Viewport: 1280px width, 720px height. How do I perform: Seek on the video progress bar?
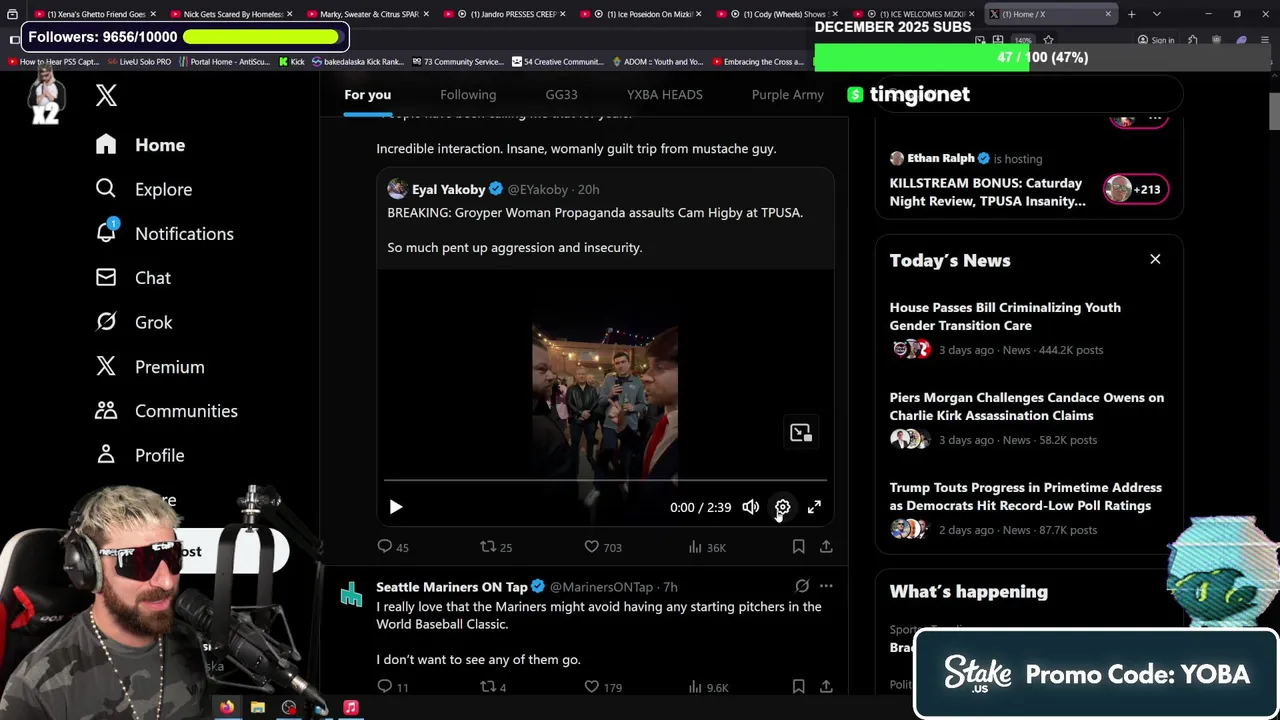click(x=605, y=480)
